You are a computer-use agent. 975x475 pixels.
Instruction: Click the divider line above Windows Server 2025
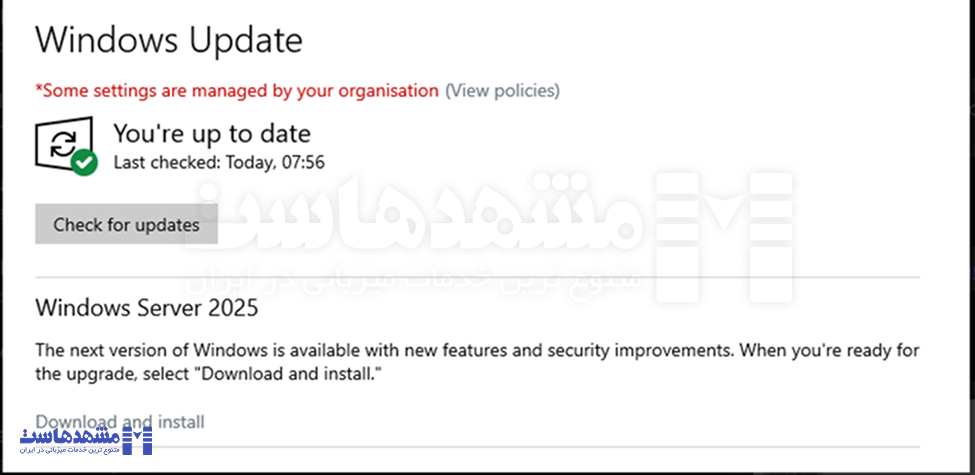pyautogui.click(x=477, y=277)
